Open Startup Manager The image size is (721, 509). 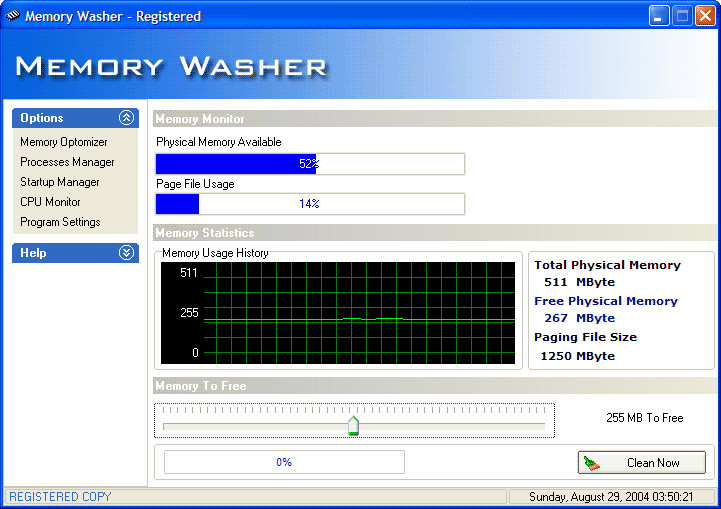(x=60, y=182)
